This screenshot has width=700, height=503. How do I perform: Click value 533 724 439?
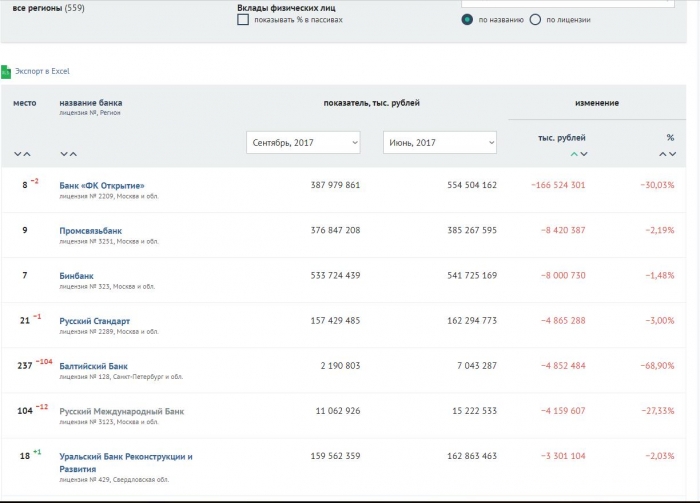pyautogui.click(x=335, y=275)
